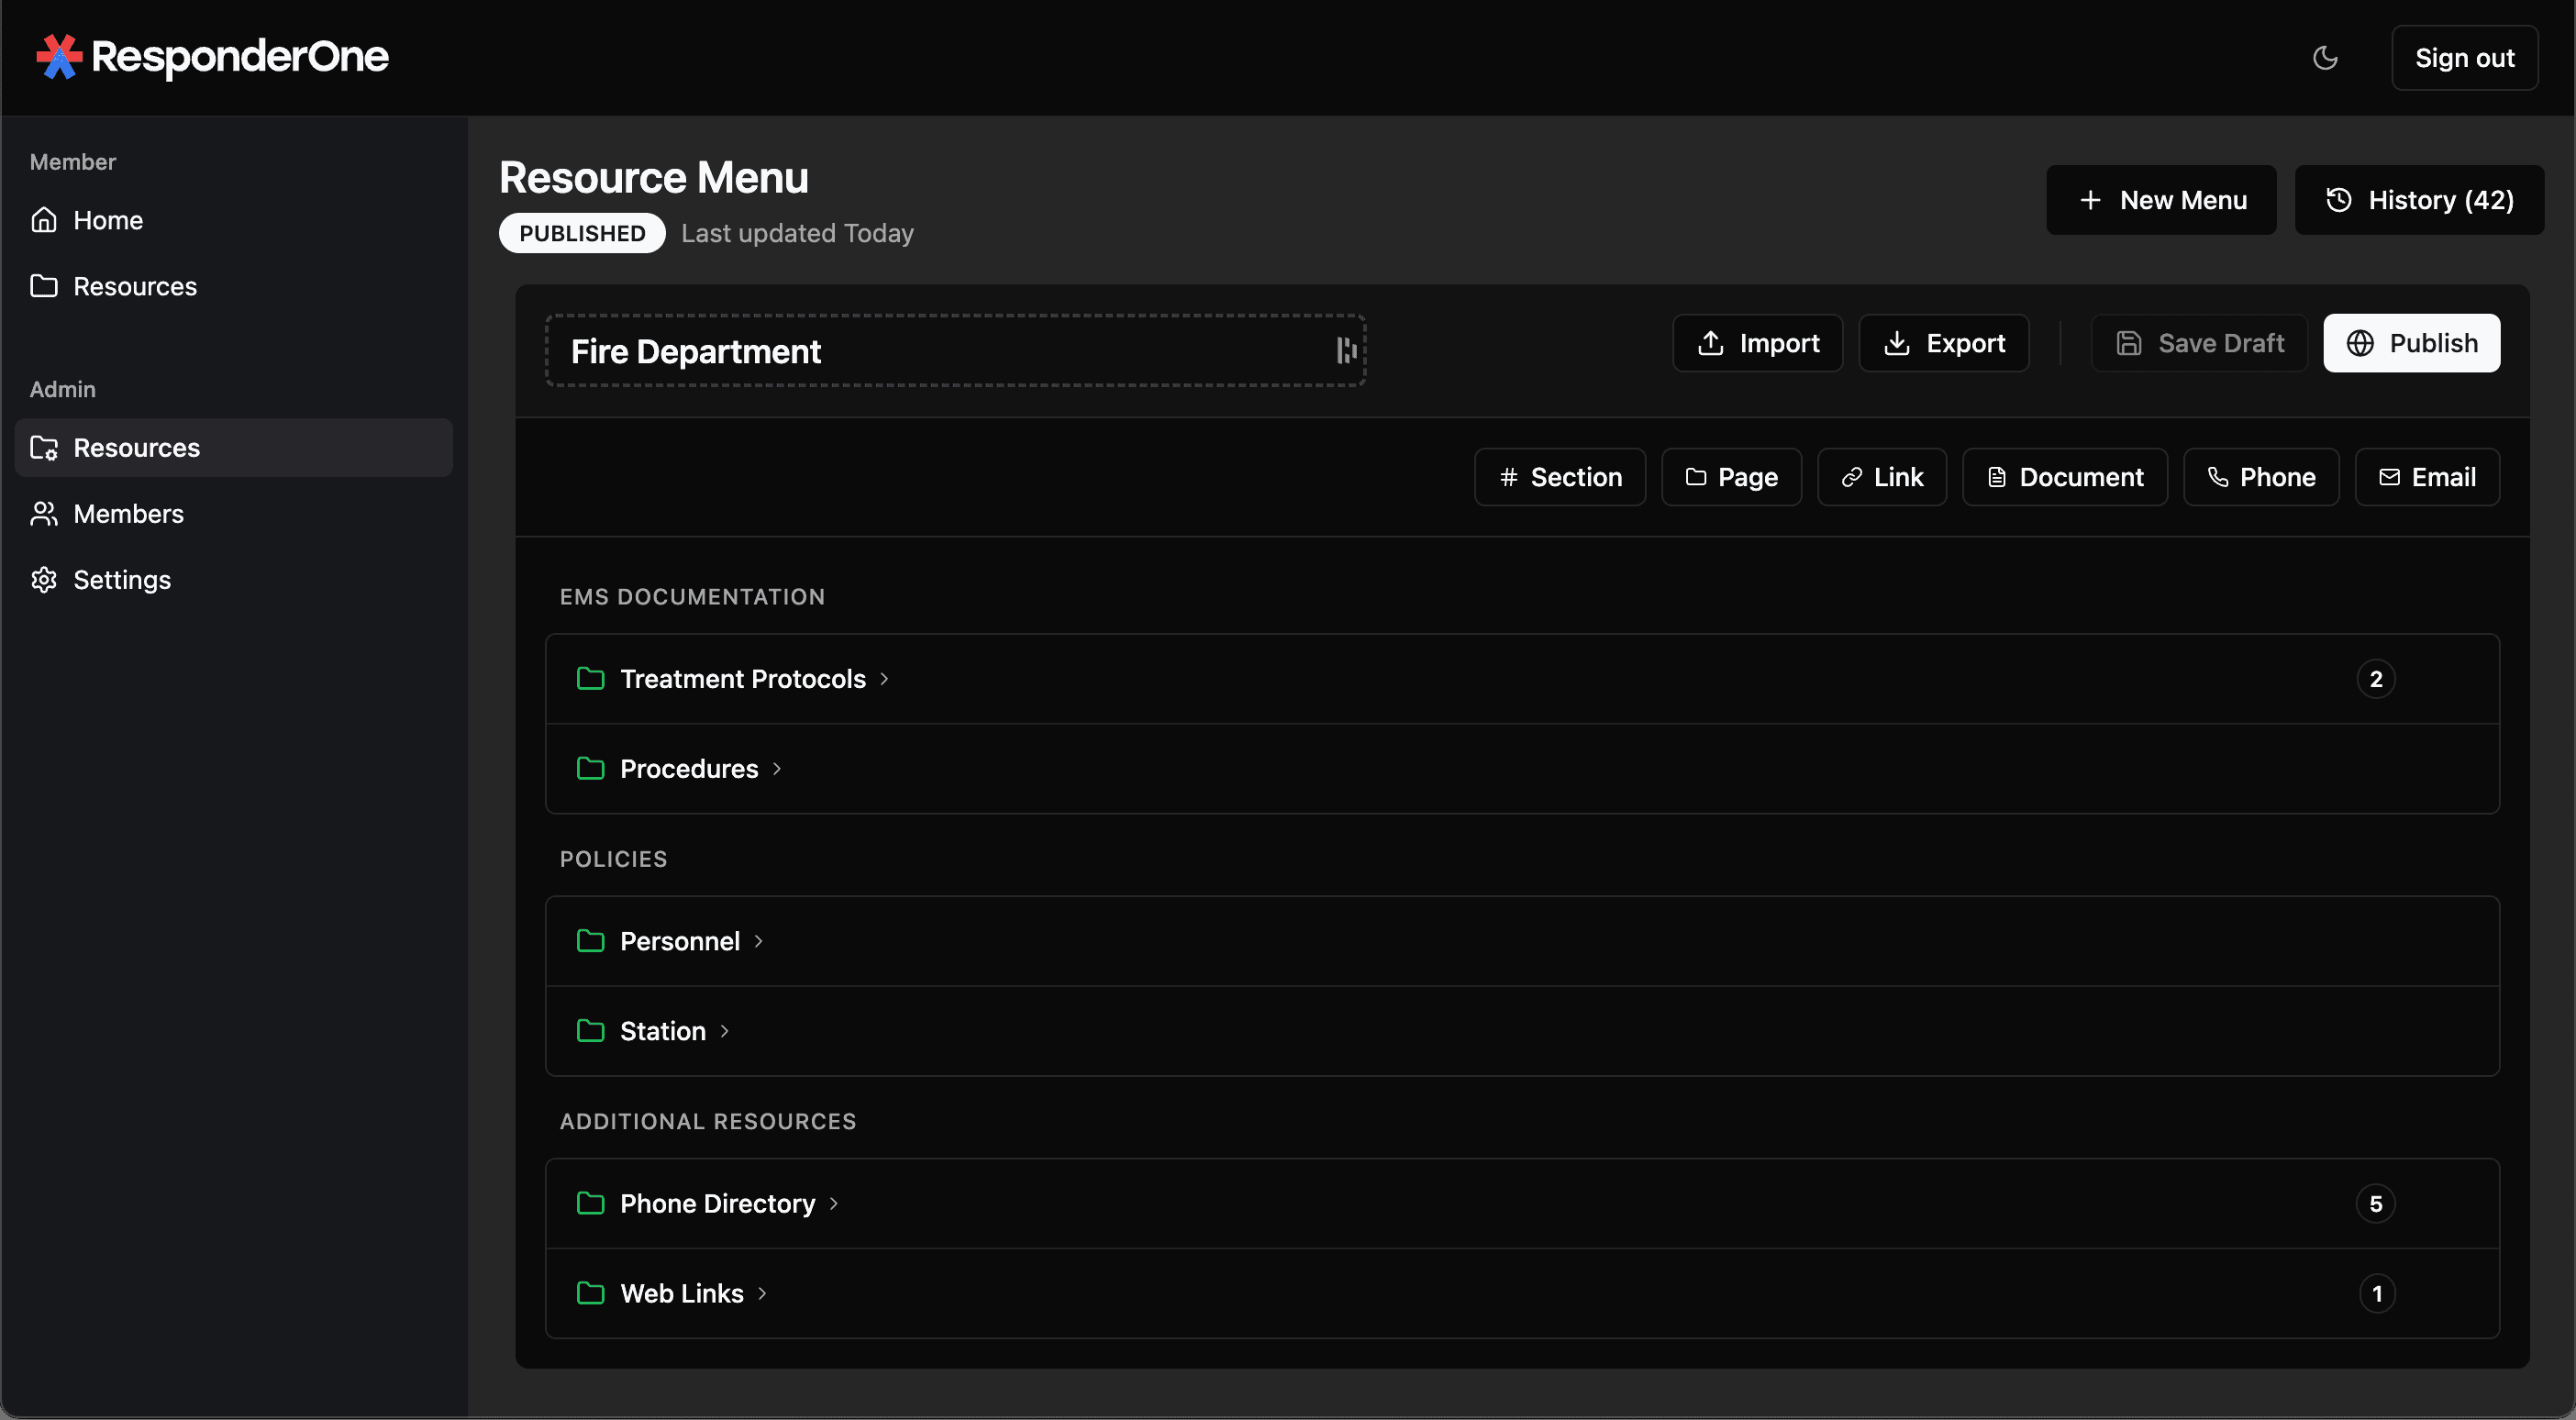Click the Export download button

point(1943,343)
